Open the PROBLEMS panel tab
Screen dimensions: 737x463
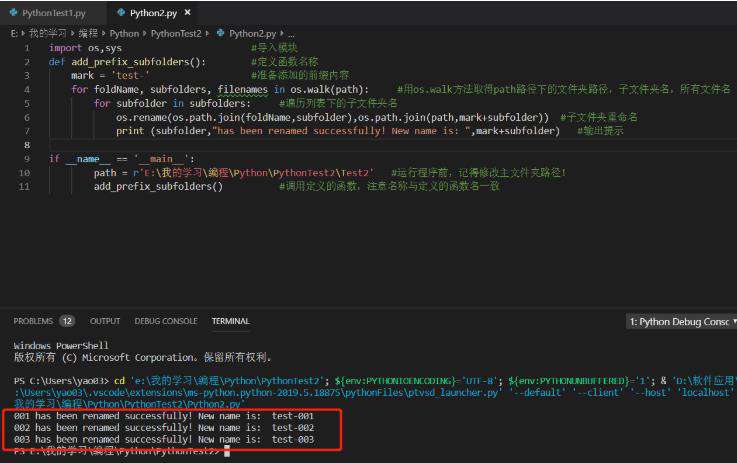pos(33,321)
